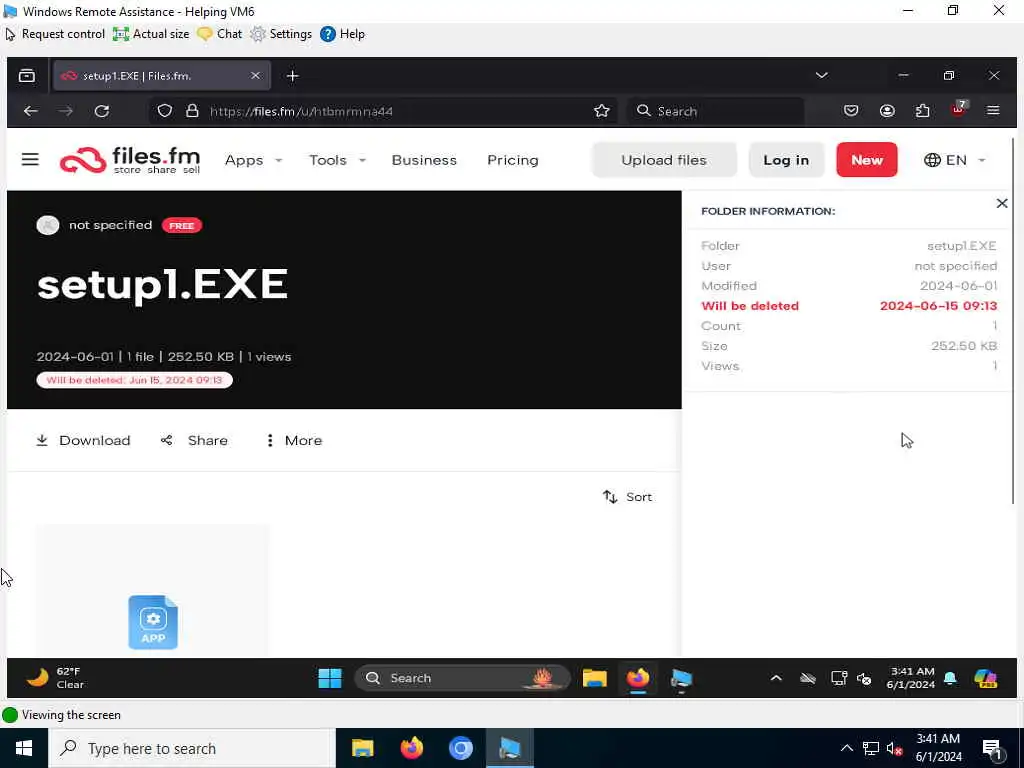Show hidden icons in remote tray
The height and width of the screenshot is (768, 1024).
click(776, 678)
